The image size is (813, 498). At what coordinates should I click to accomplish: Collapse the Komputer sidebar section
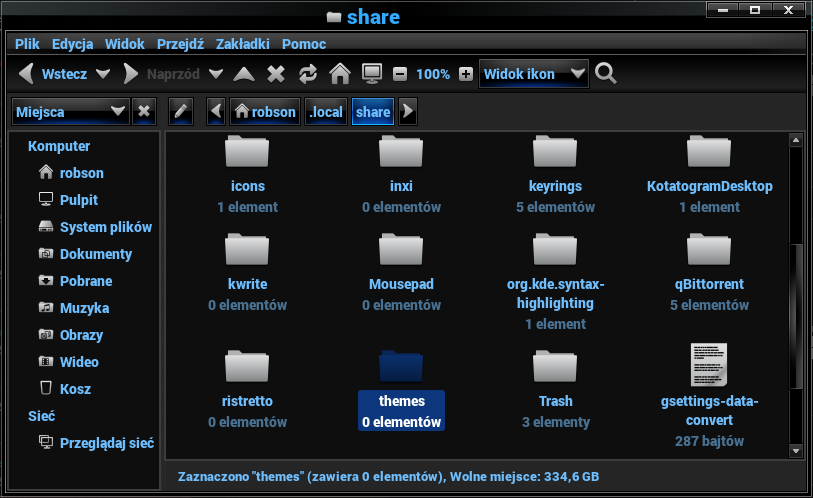click(x=59, y=146)
